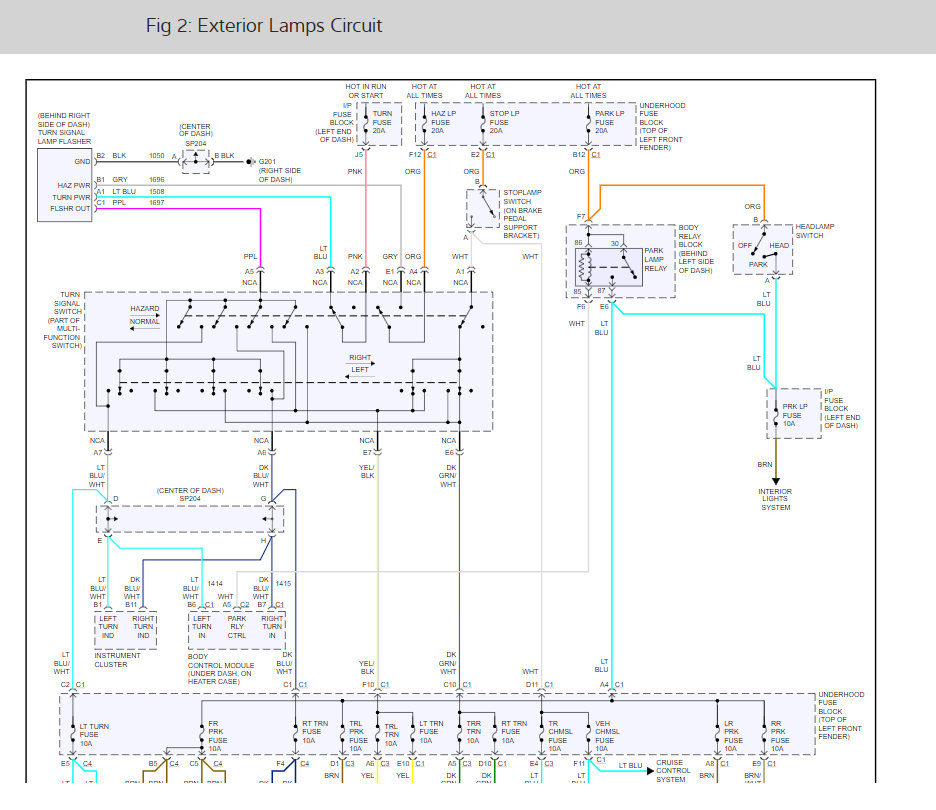The width and height of the screenshot is (936, 810).
Task: Click the "F10" connector pin label
Action: (x=368, y=685)
